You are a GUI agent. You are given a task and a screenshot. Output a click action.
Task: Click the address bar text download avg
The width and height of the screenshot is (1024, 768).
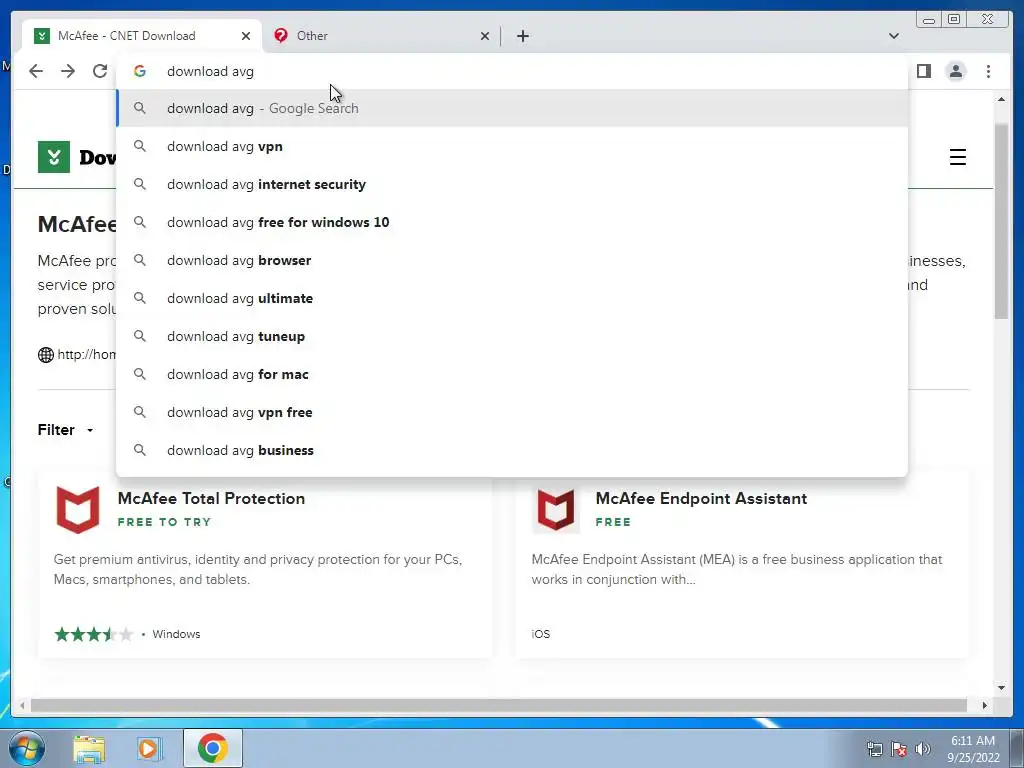210,71
